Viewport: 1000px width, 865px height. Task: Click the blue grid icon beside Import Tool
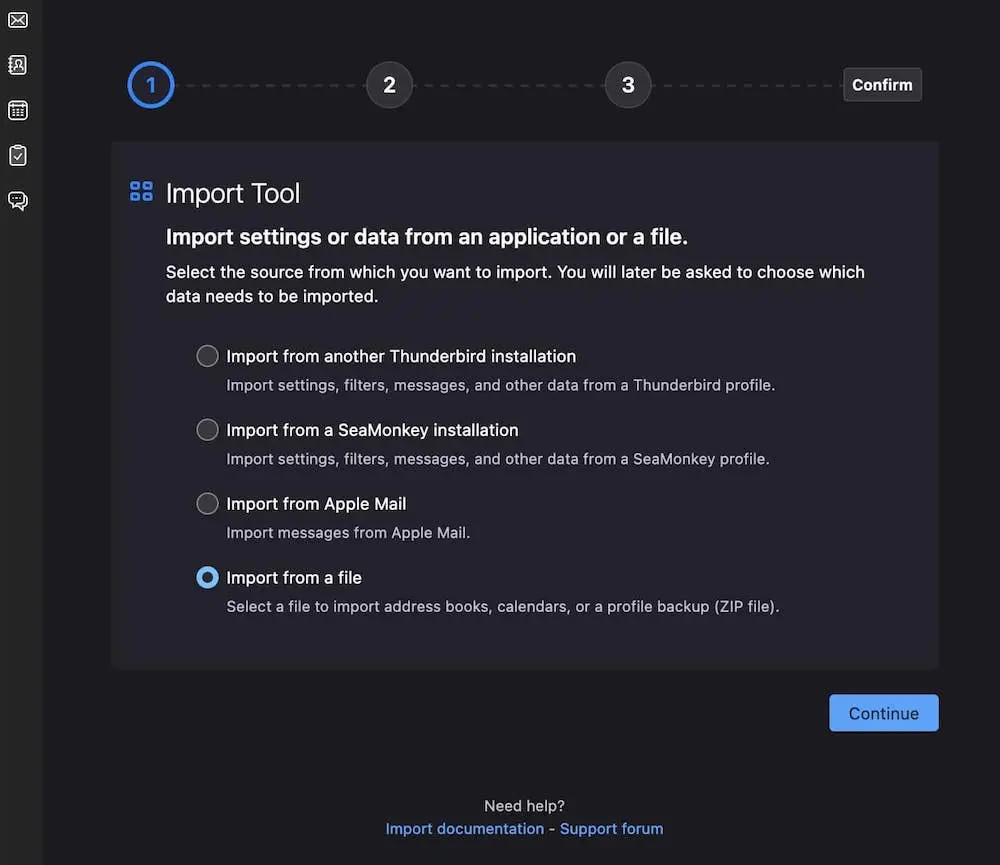click(140, 191)
